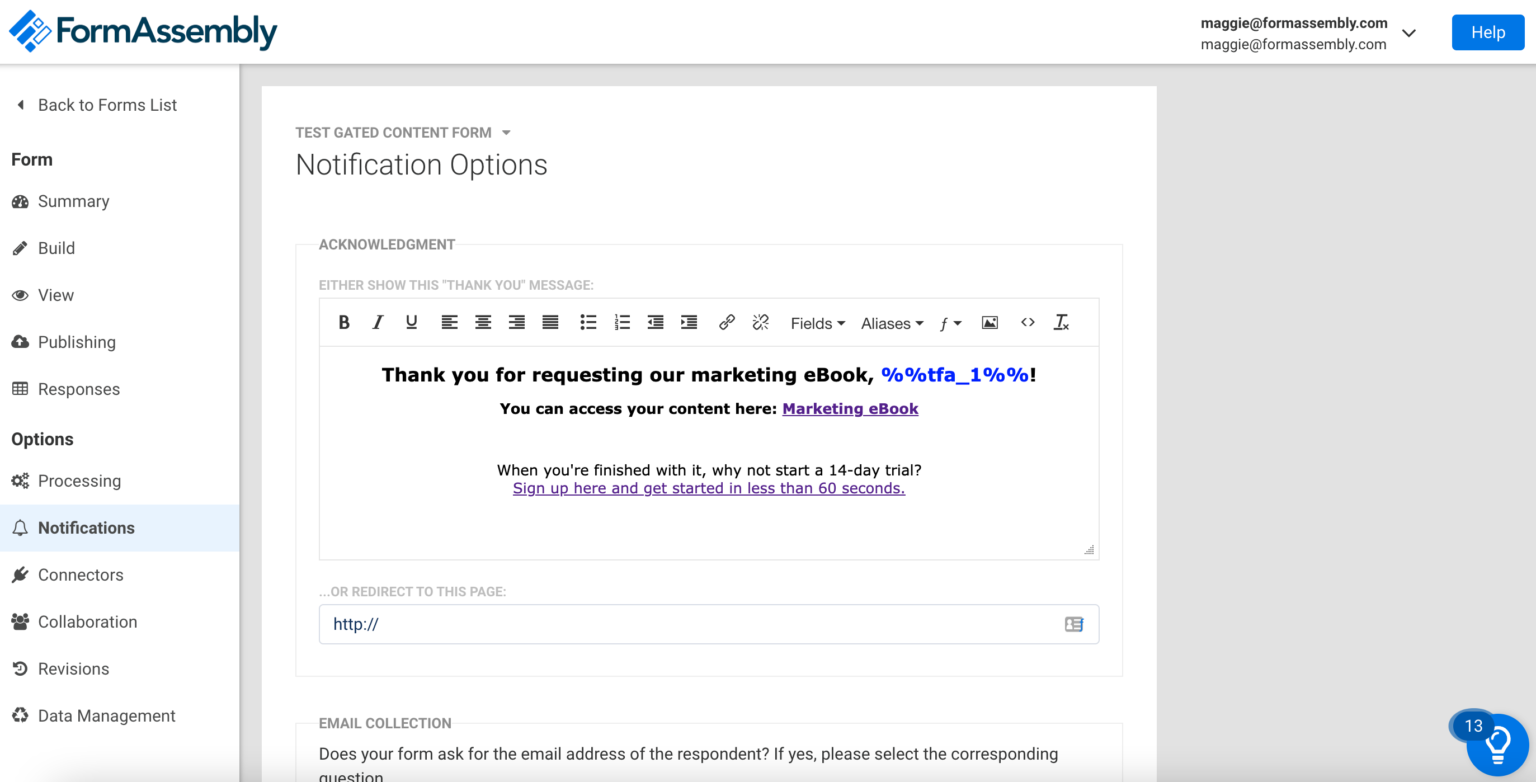
Task: Decrease indent in the editor
Action: (655, 323)
